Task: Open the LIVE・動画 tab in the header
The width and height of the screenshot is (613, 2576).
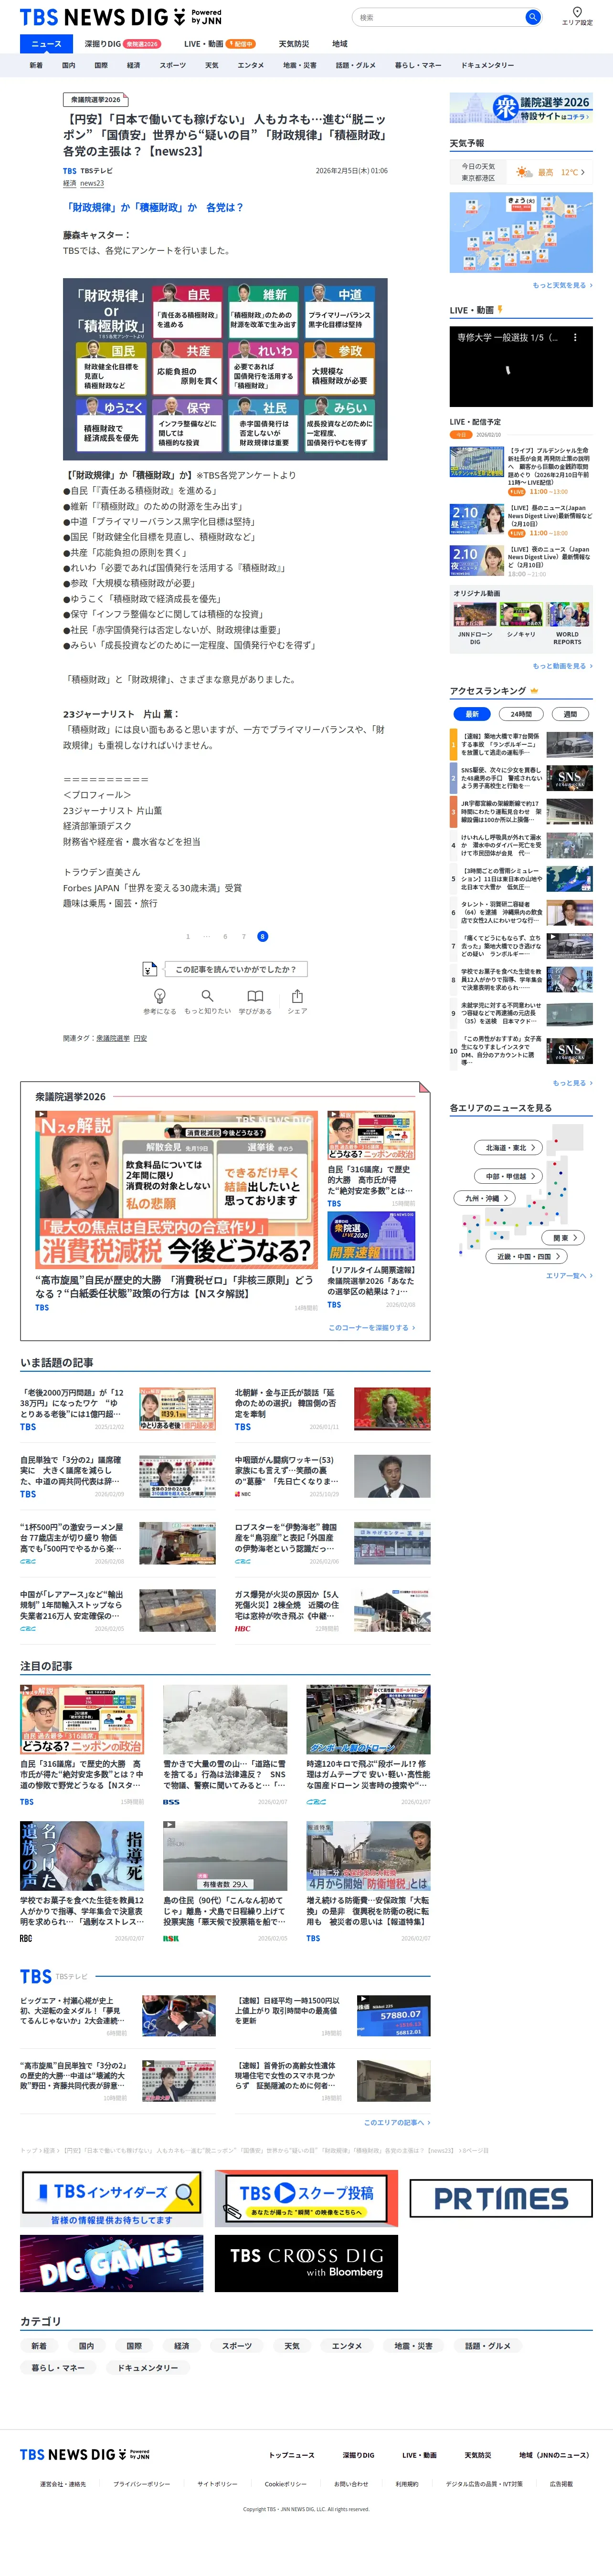Action: 220,44
